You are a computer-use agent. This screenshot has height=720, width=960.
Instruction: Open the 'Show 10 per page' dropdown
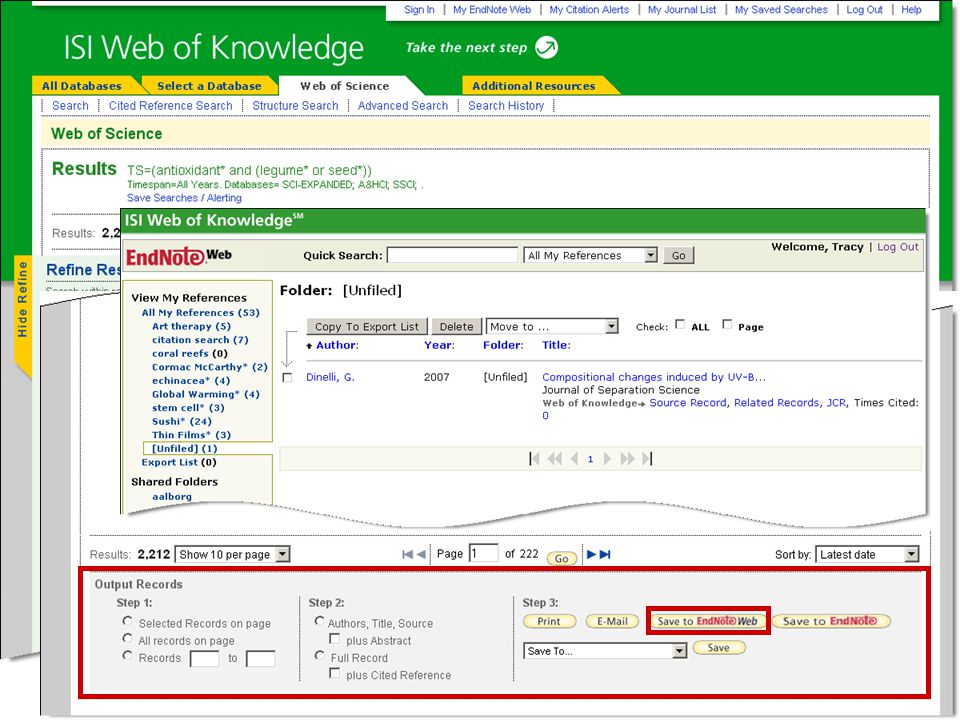pos(232,555)
